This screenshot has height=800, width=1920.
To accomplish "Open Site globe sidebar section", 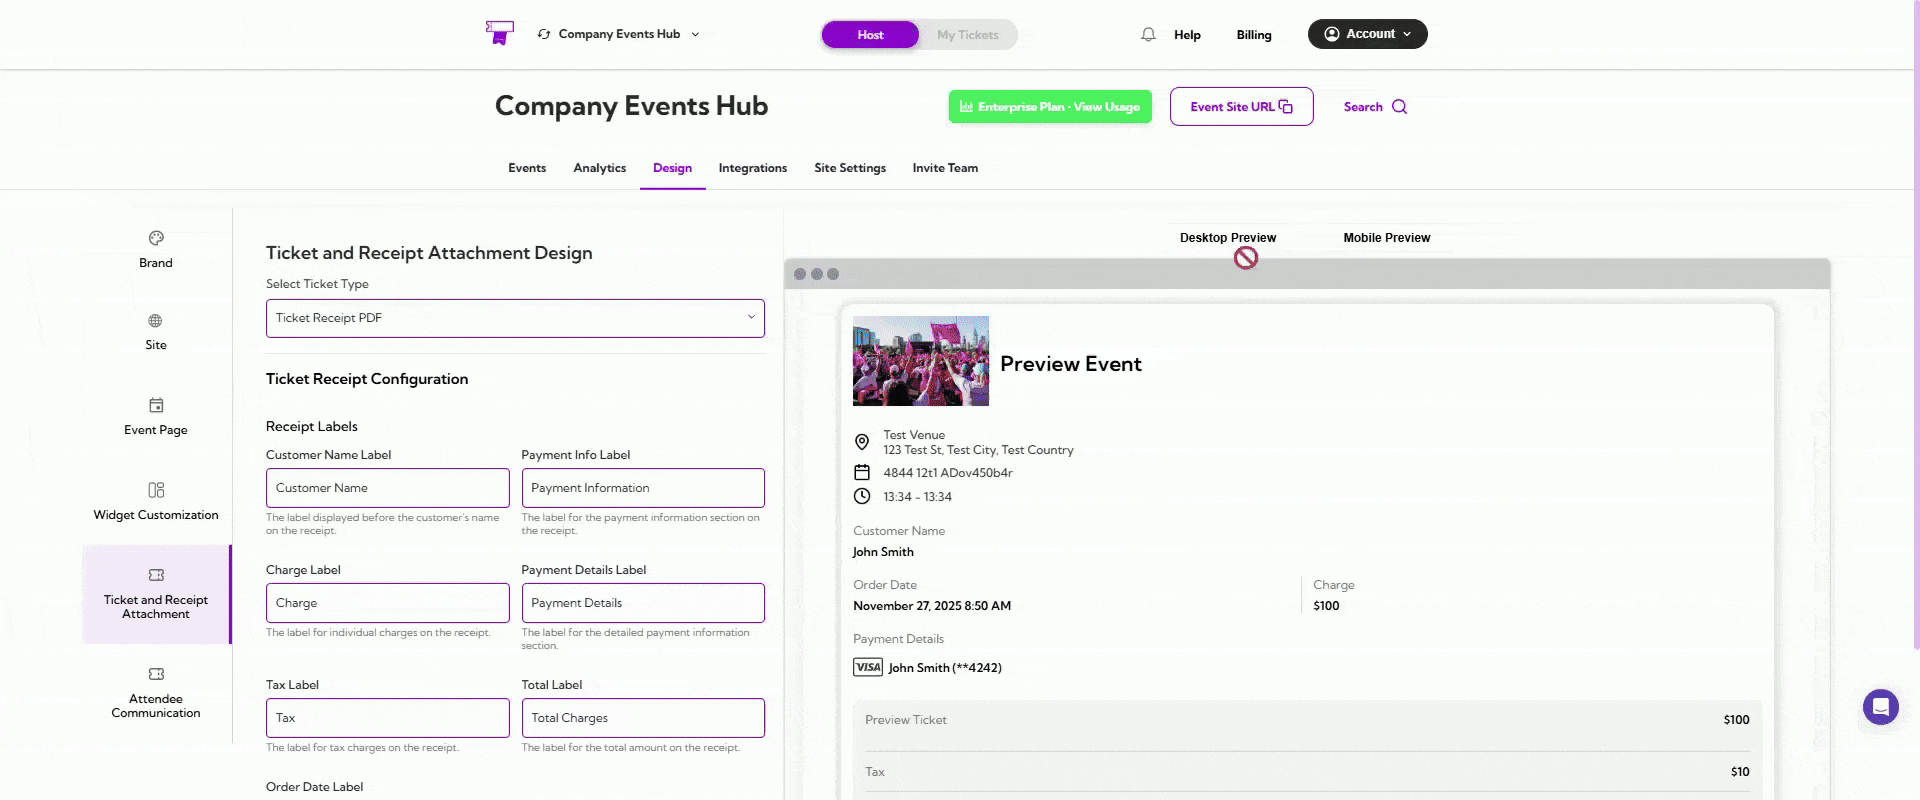I will click(x=156, y=332).
